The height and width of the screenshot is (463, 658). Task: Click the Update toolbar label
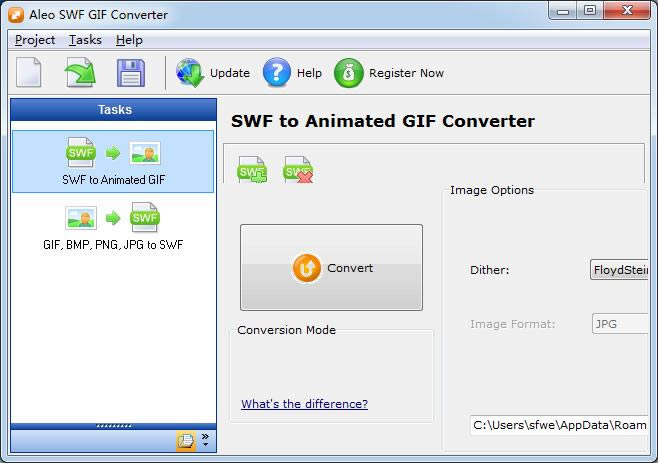pos(230,73)
